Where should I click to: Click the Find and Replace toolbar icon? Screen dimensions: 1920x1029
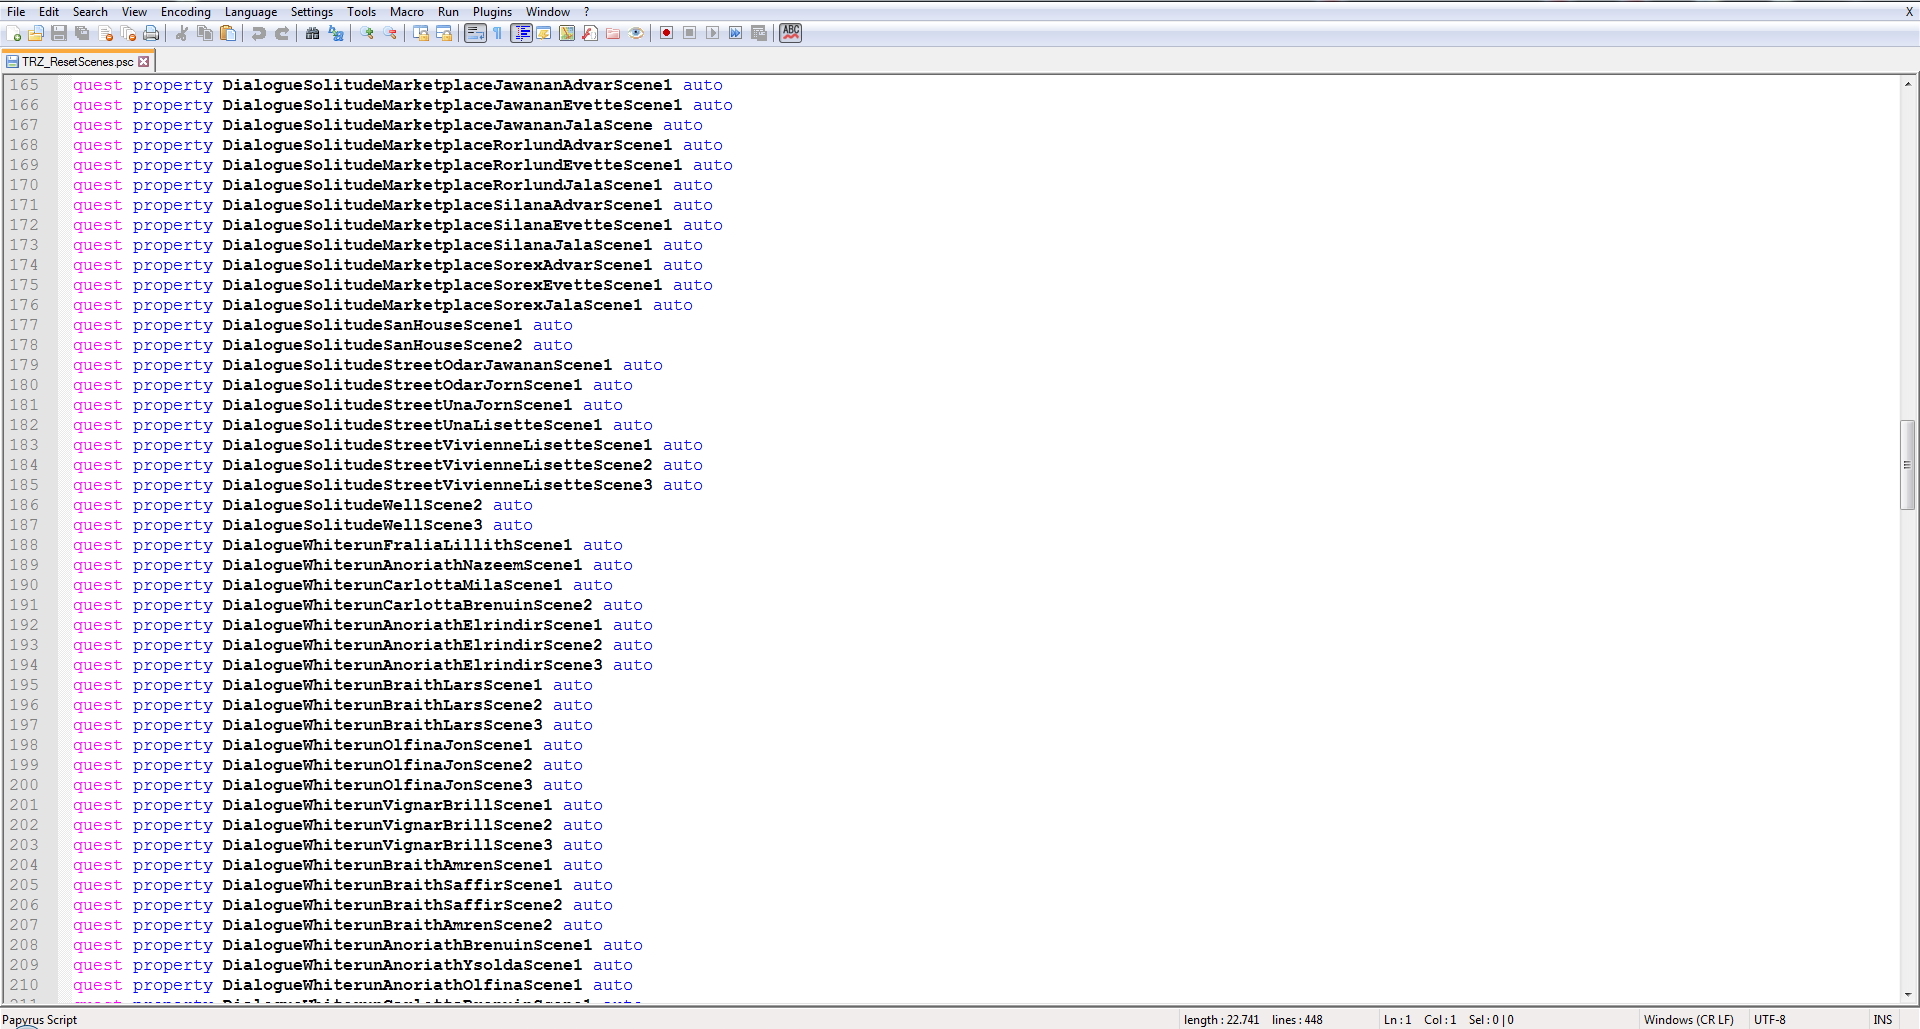pos(336,34)
